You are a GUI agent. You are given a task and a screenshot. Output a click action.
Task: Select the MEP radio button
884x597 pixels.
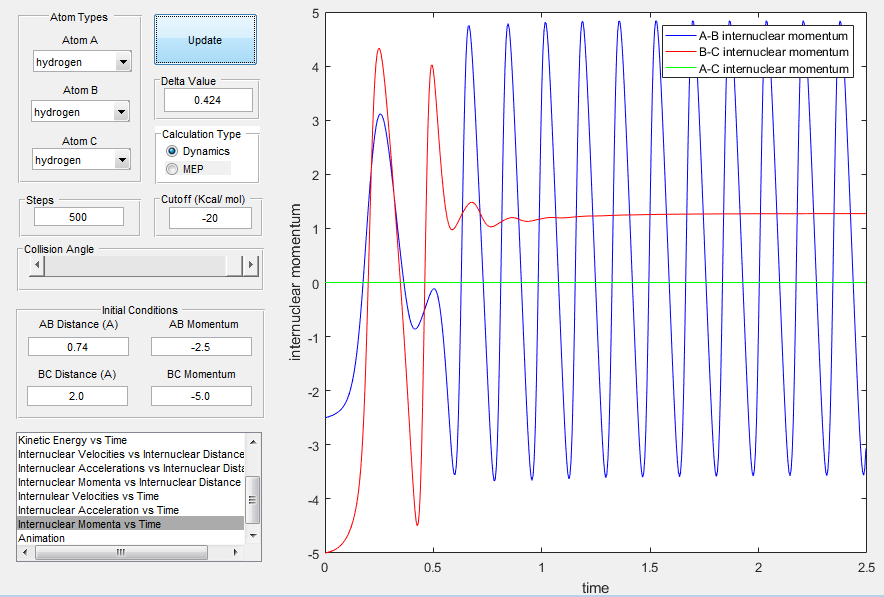click(x=185, y=169)
